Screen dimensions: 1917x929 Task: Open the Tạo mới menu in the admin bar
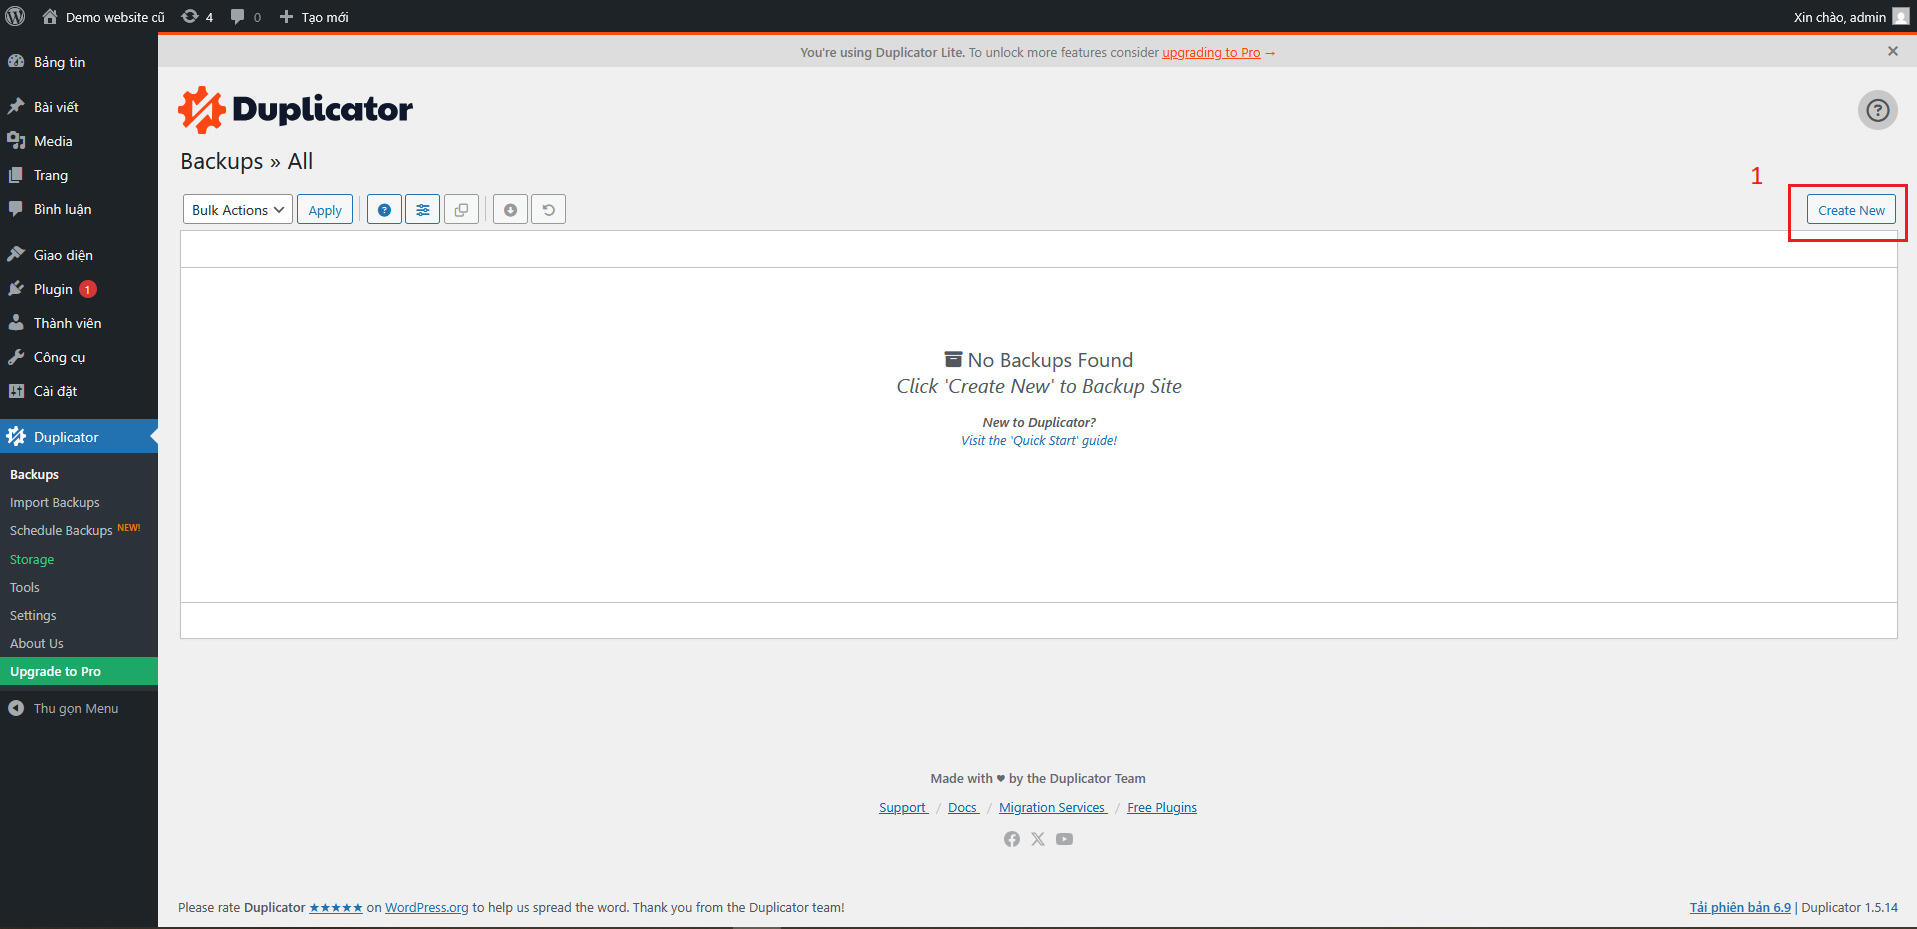tap(314, 17)
